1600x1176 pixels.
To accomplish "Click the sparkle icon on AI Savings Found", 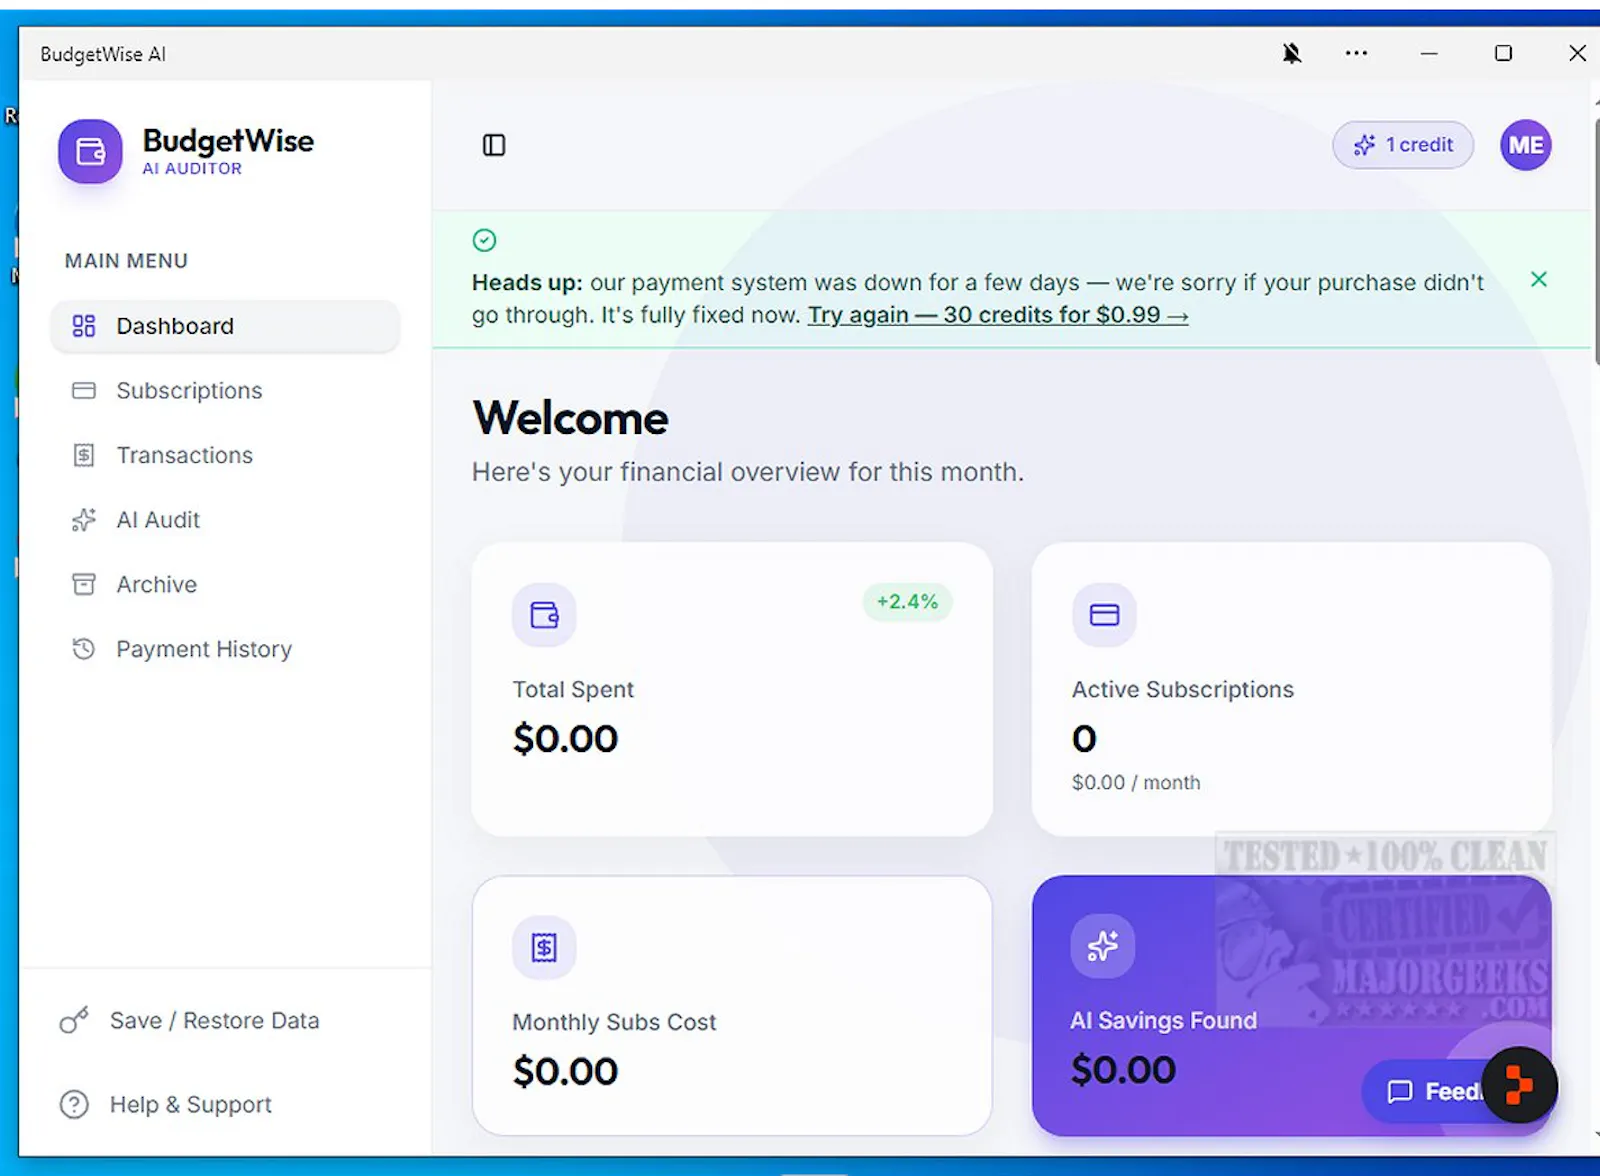I will (x=1103, y=946).
